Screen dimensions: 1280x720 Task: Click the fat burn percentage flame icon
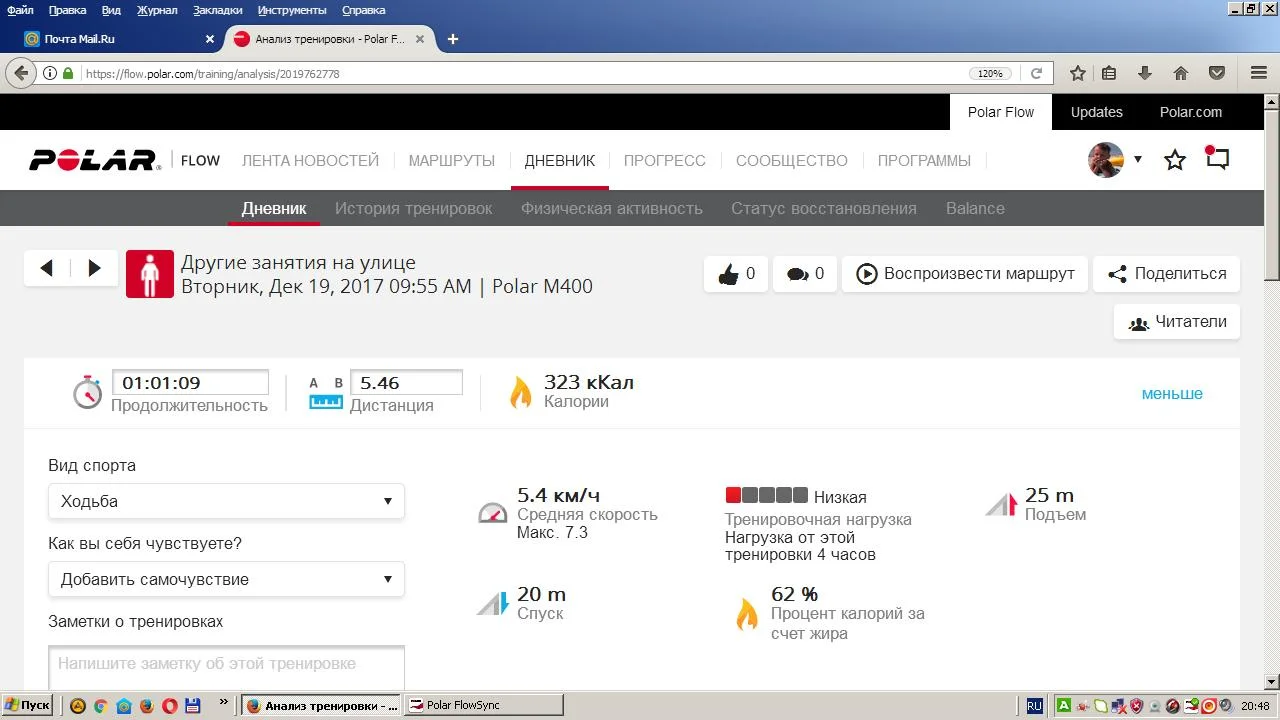click(x=747, y=613)
